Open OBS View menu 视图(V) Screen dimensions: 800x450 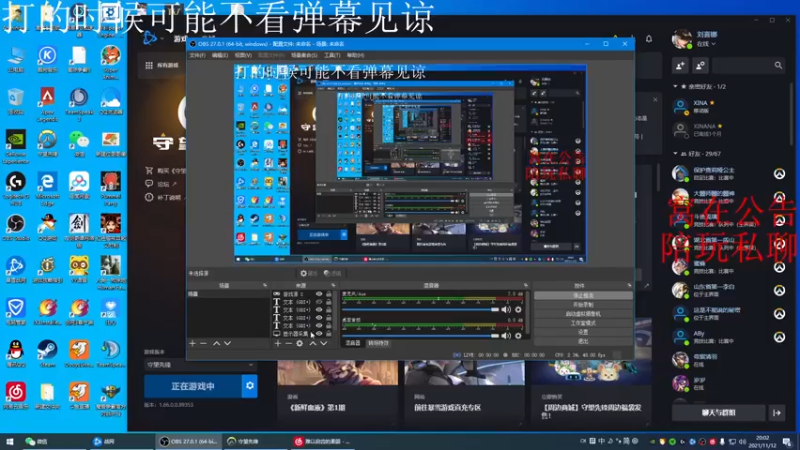[x=243, y=55]
